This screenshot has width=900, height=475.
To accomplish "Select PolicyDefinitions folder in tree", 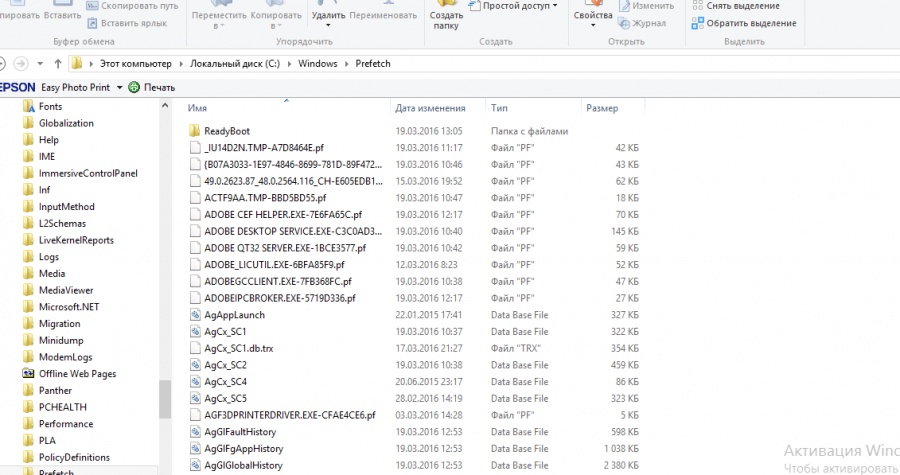I will coord(74,457).
